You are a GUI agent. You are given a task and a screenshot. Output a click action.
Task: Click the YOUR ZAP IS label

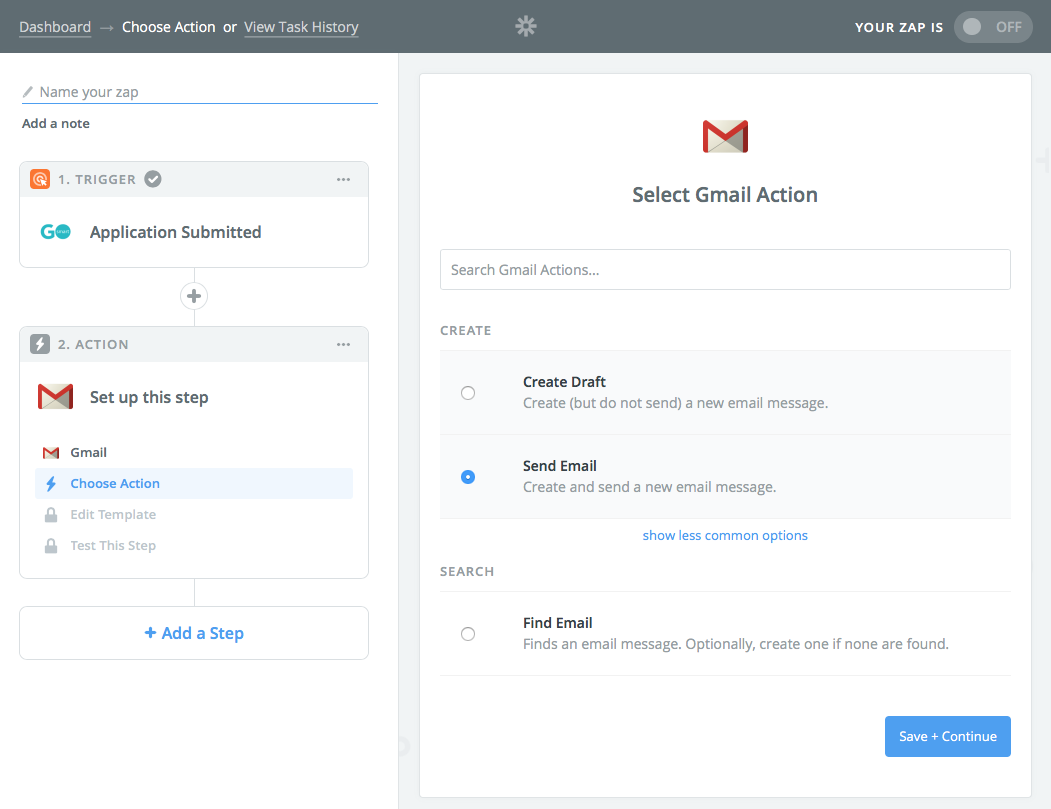tap(899, 27)
